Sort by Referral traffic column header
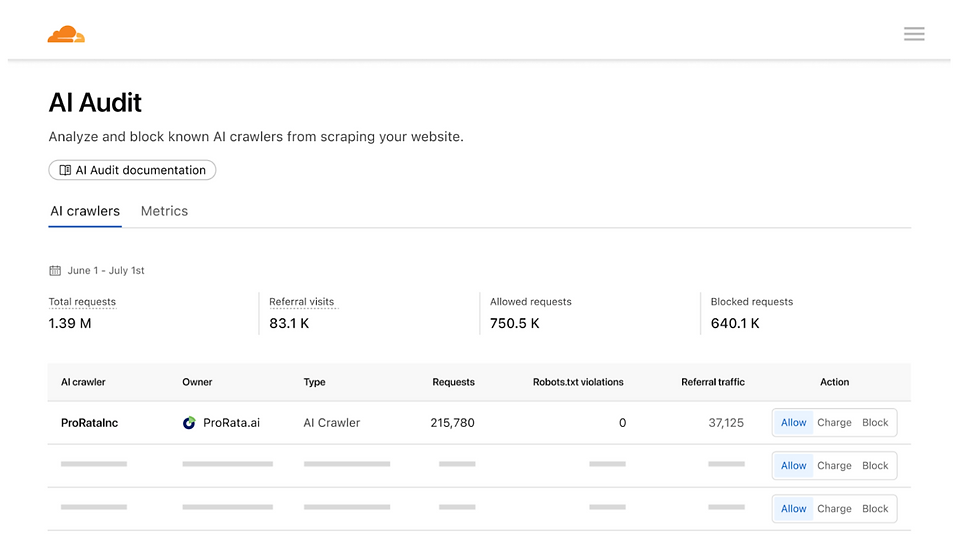 (x=713, y=382)
